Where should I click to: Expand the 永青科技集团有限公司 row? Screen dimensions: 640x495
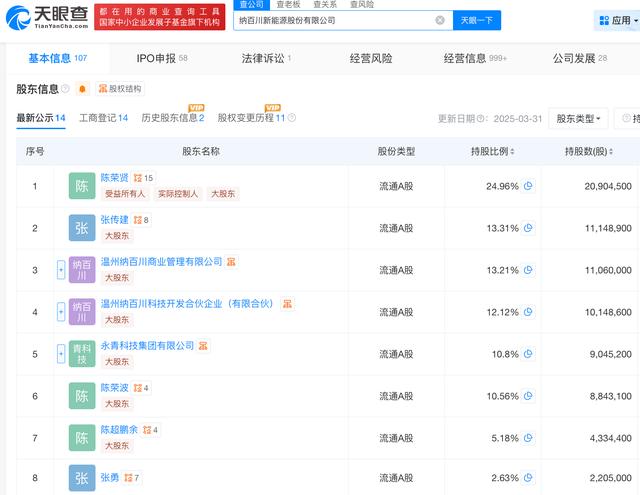coord(61,354)
